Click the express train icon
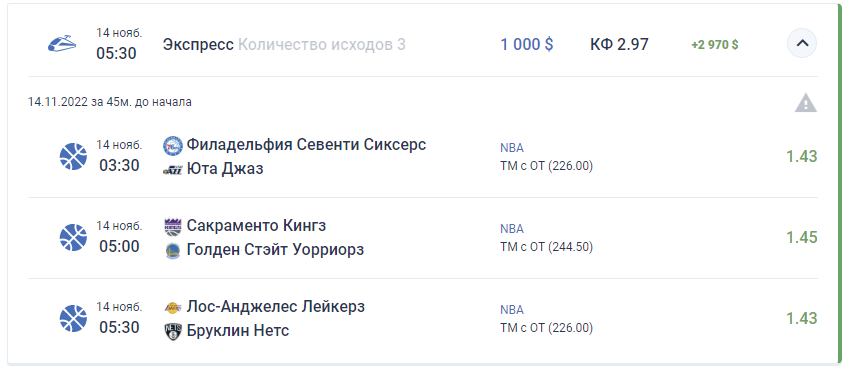This screenshot has height=372, width=842. click(62, 43)
